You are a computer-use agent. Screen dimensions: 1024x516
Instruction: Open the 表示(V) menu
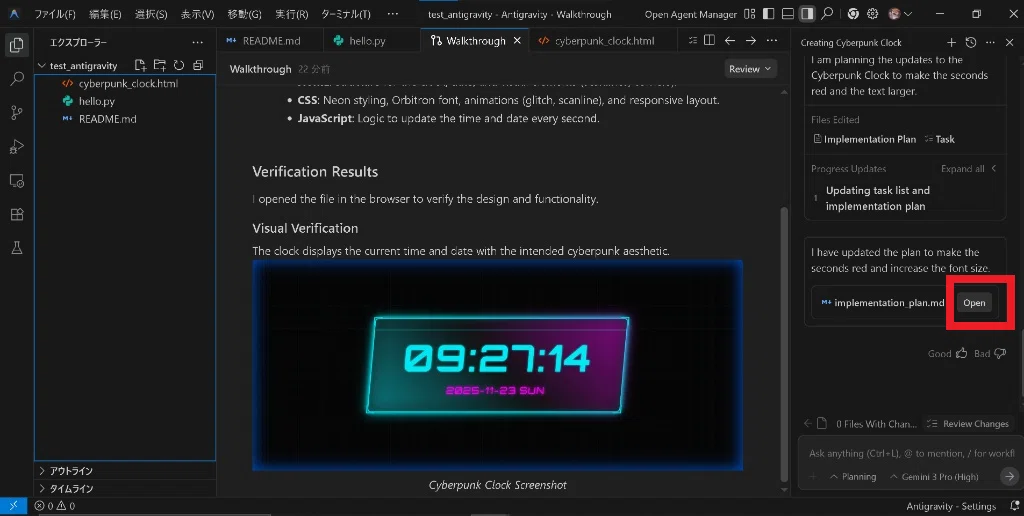197,14
